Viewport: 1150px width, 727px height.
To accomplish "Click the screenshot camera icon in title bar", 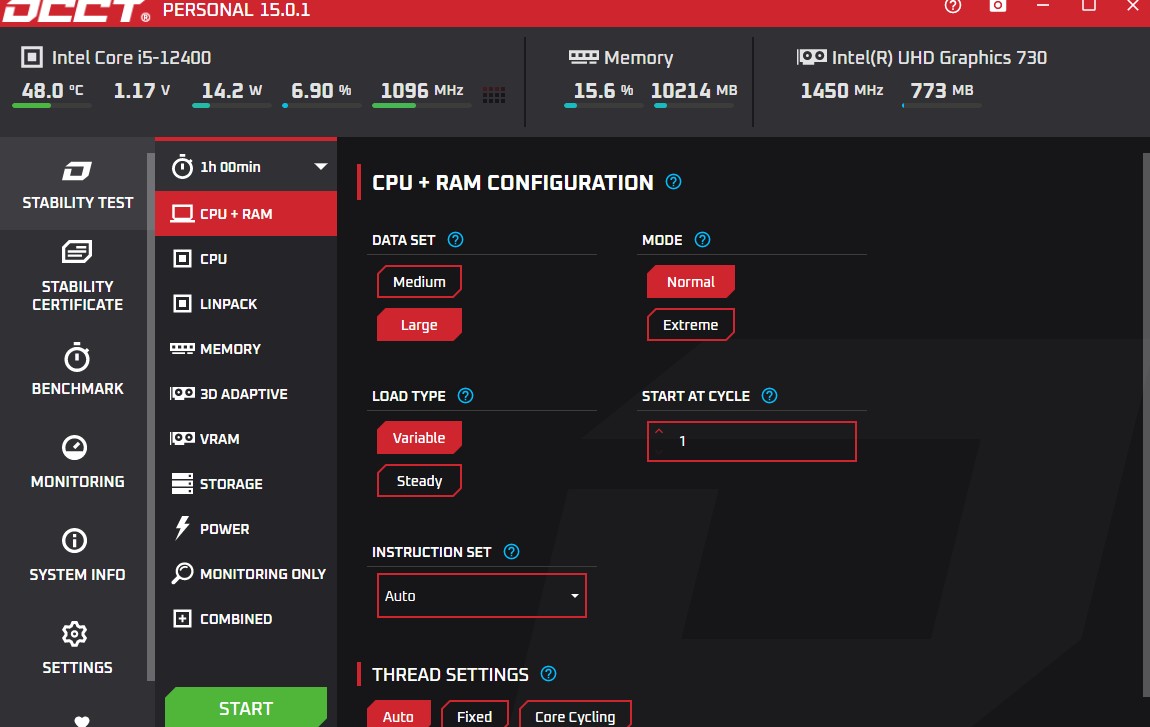I will [x=997, y=6].
